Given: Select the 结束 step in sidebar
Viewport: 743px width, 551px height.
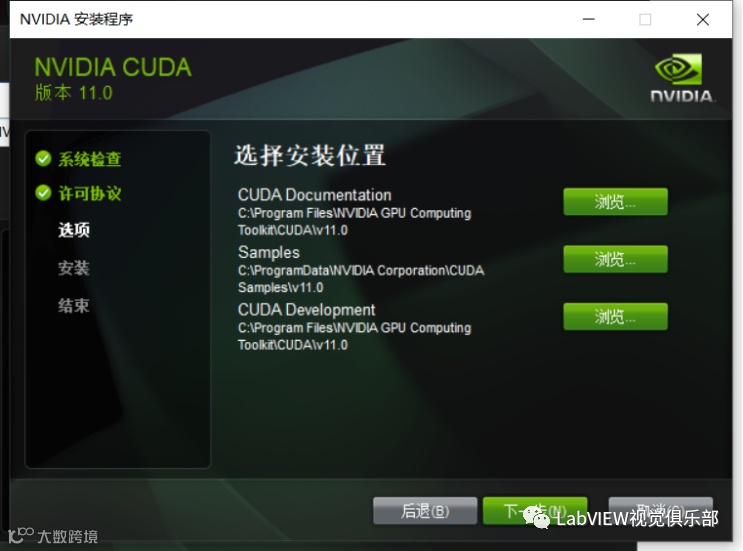Looking at the screenshot, I should coord(74,306).
